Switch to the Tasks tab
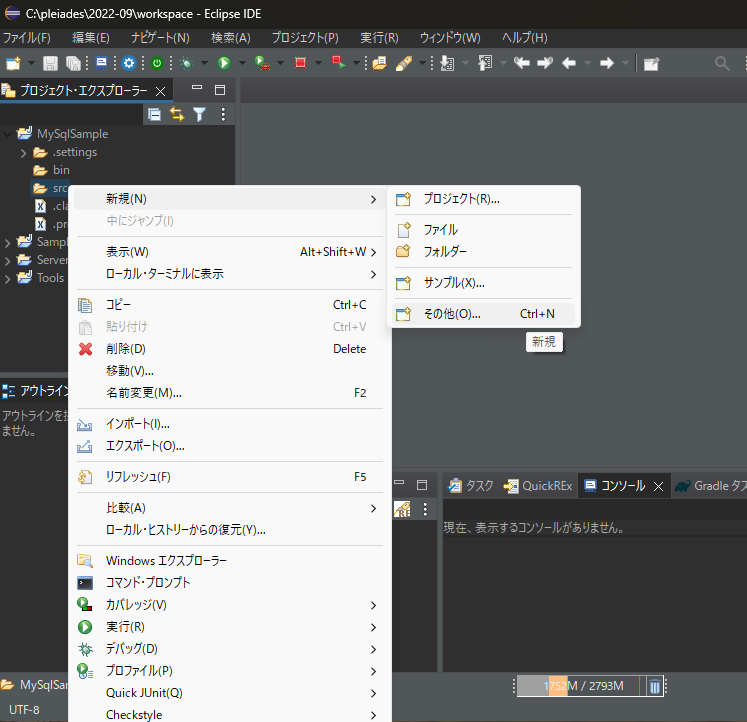 pos(471,486)
